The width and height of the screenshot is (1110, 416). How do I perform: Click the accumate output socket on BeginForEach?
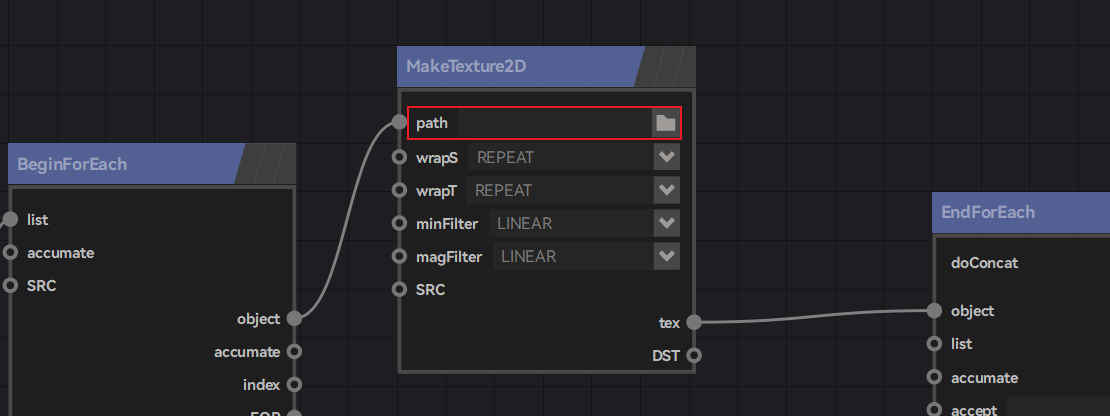[x=294, y=352]
